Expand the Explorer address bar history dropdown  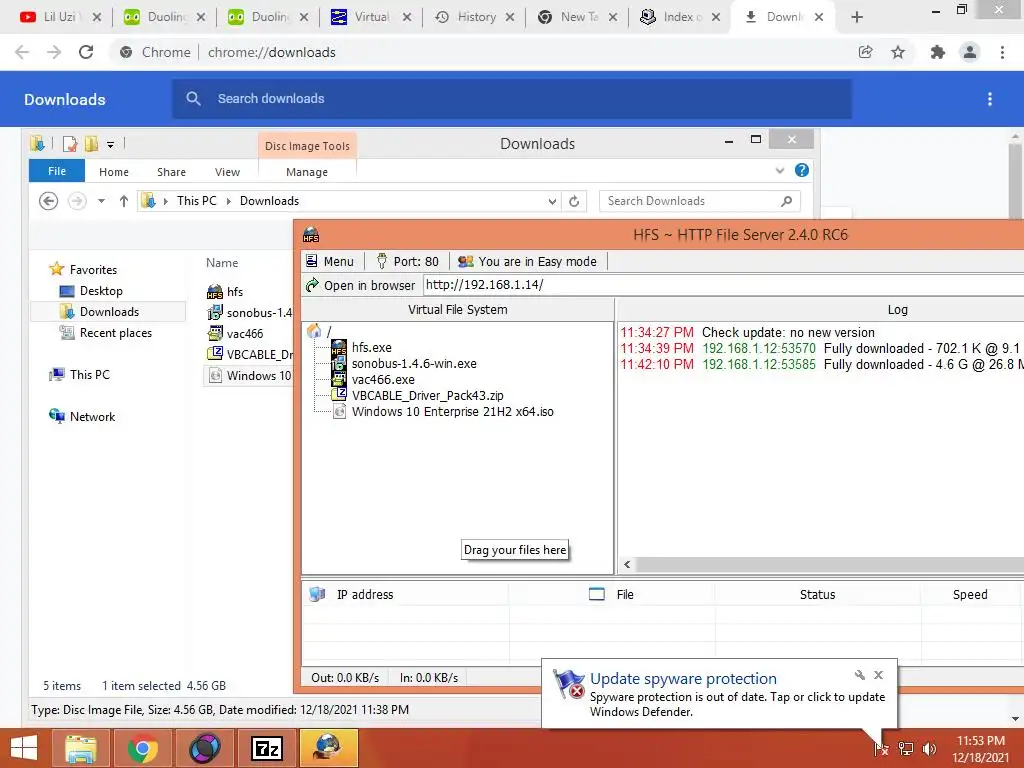pos(552,201)
